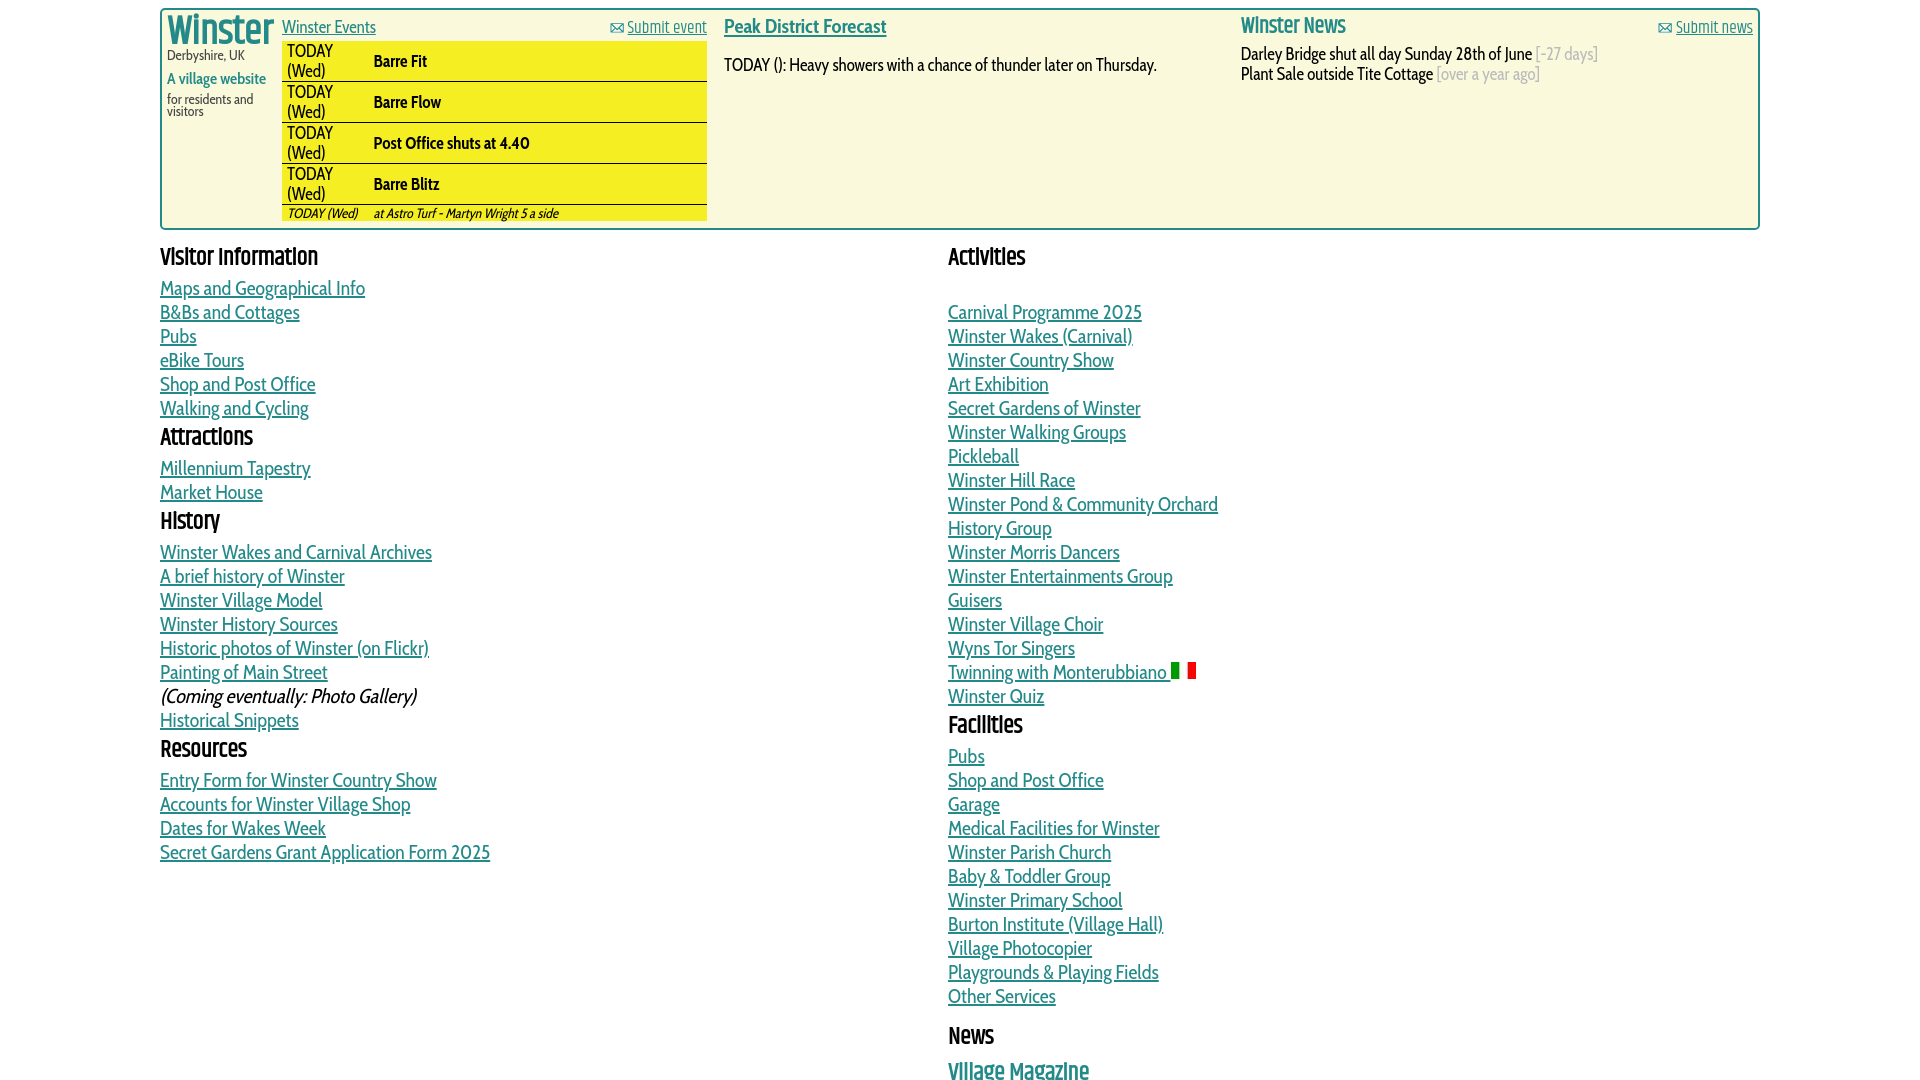Viewport: 1920px width, 1080px height.
Task: Open the Winster Morris Dancers link
Action: tap(1034, 552)
